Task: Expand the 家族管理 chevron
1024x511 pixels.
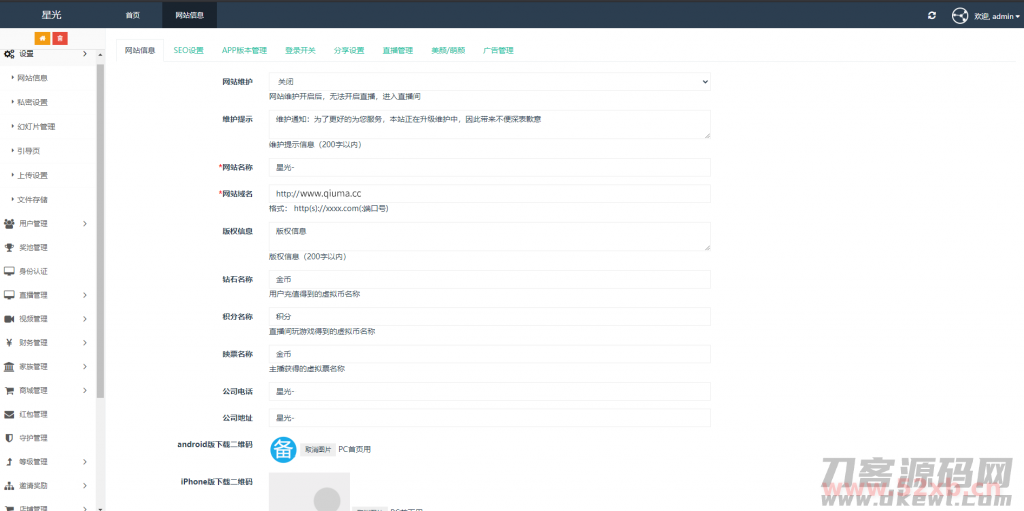Action: coord(85,367)
